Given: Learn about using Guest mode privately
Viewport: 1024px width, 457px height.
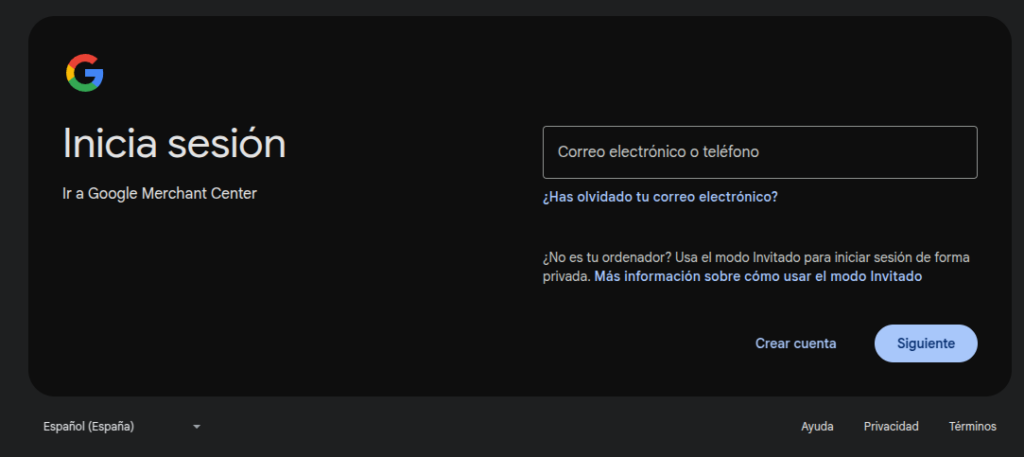Looking at the screenshot, I should [758, 276].
